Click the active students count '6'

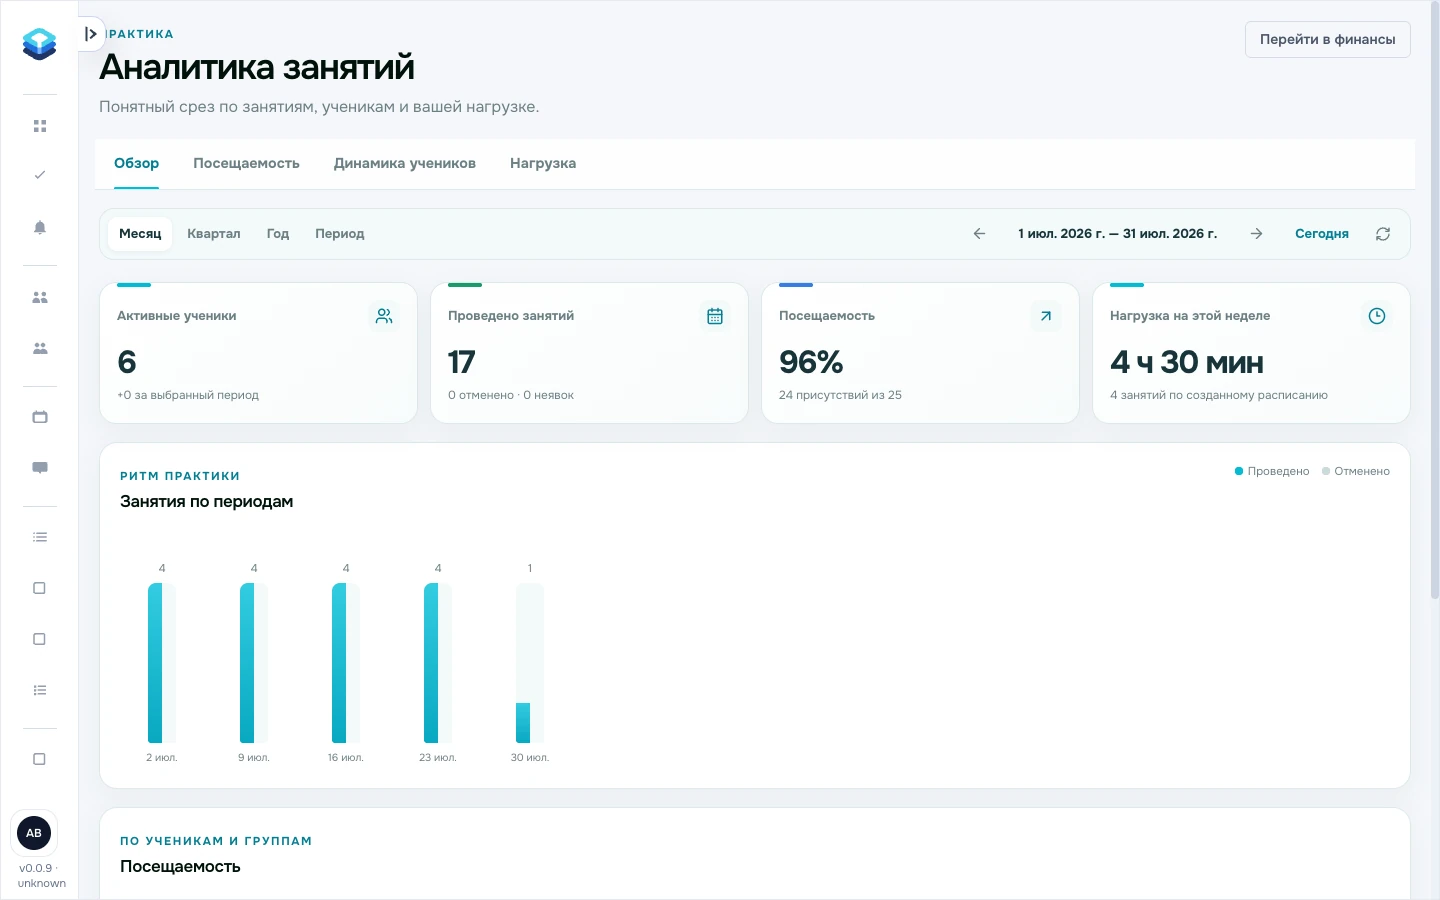tap(127, 362)
